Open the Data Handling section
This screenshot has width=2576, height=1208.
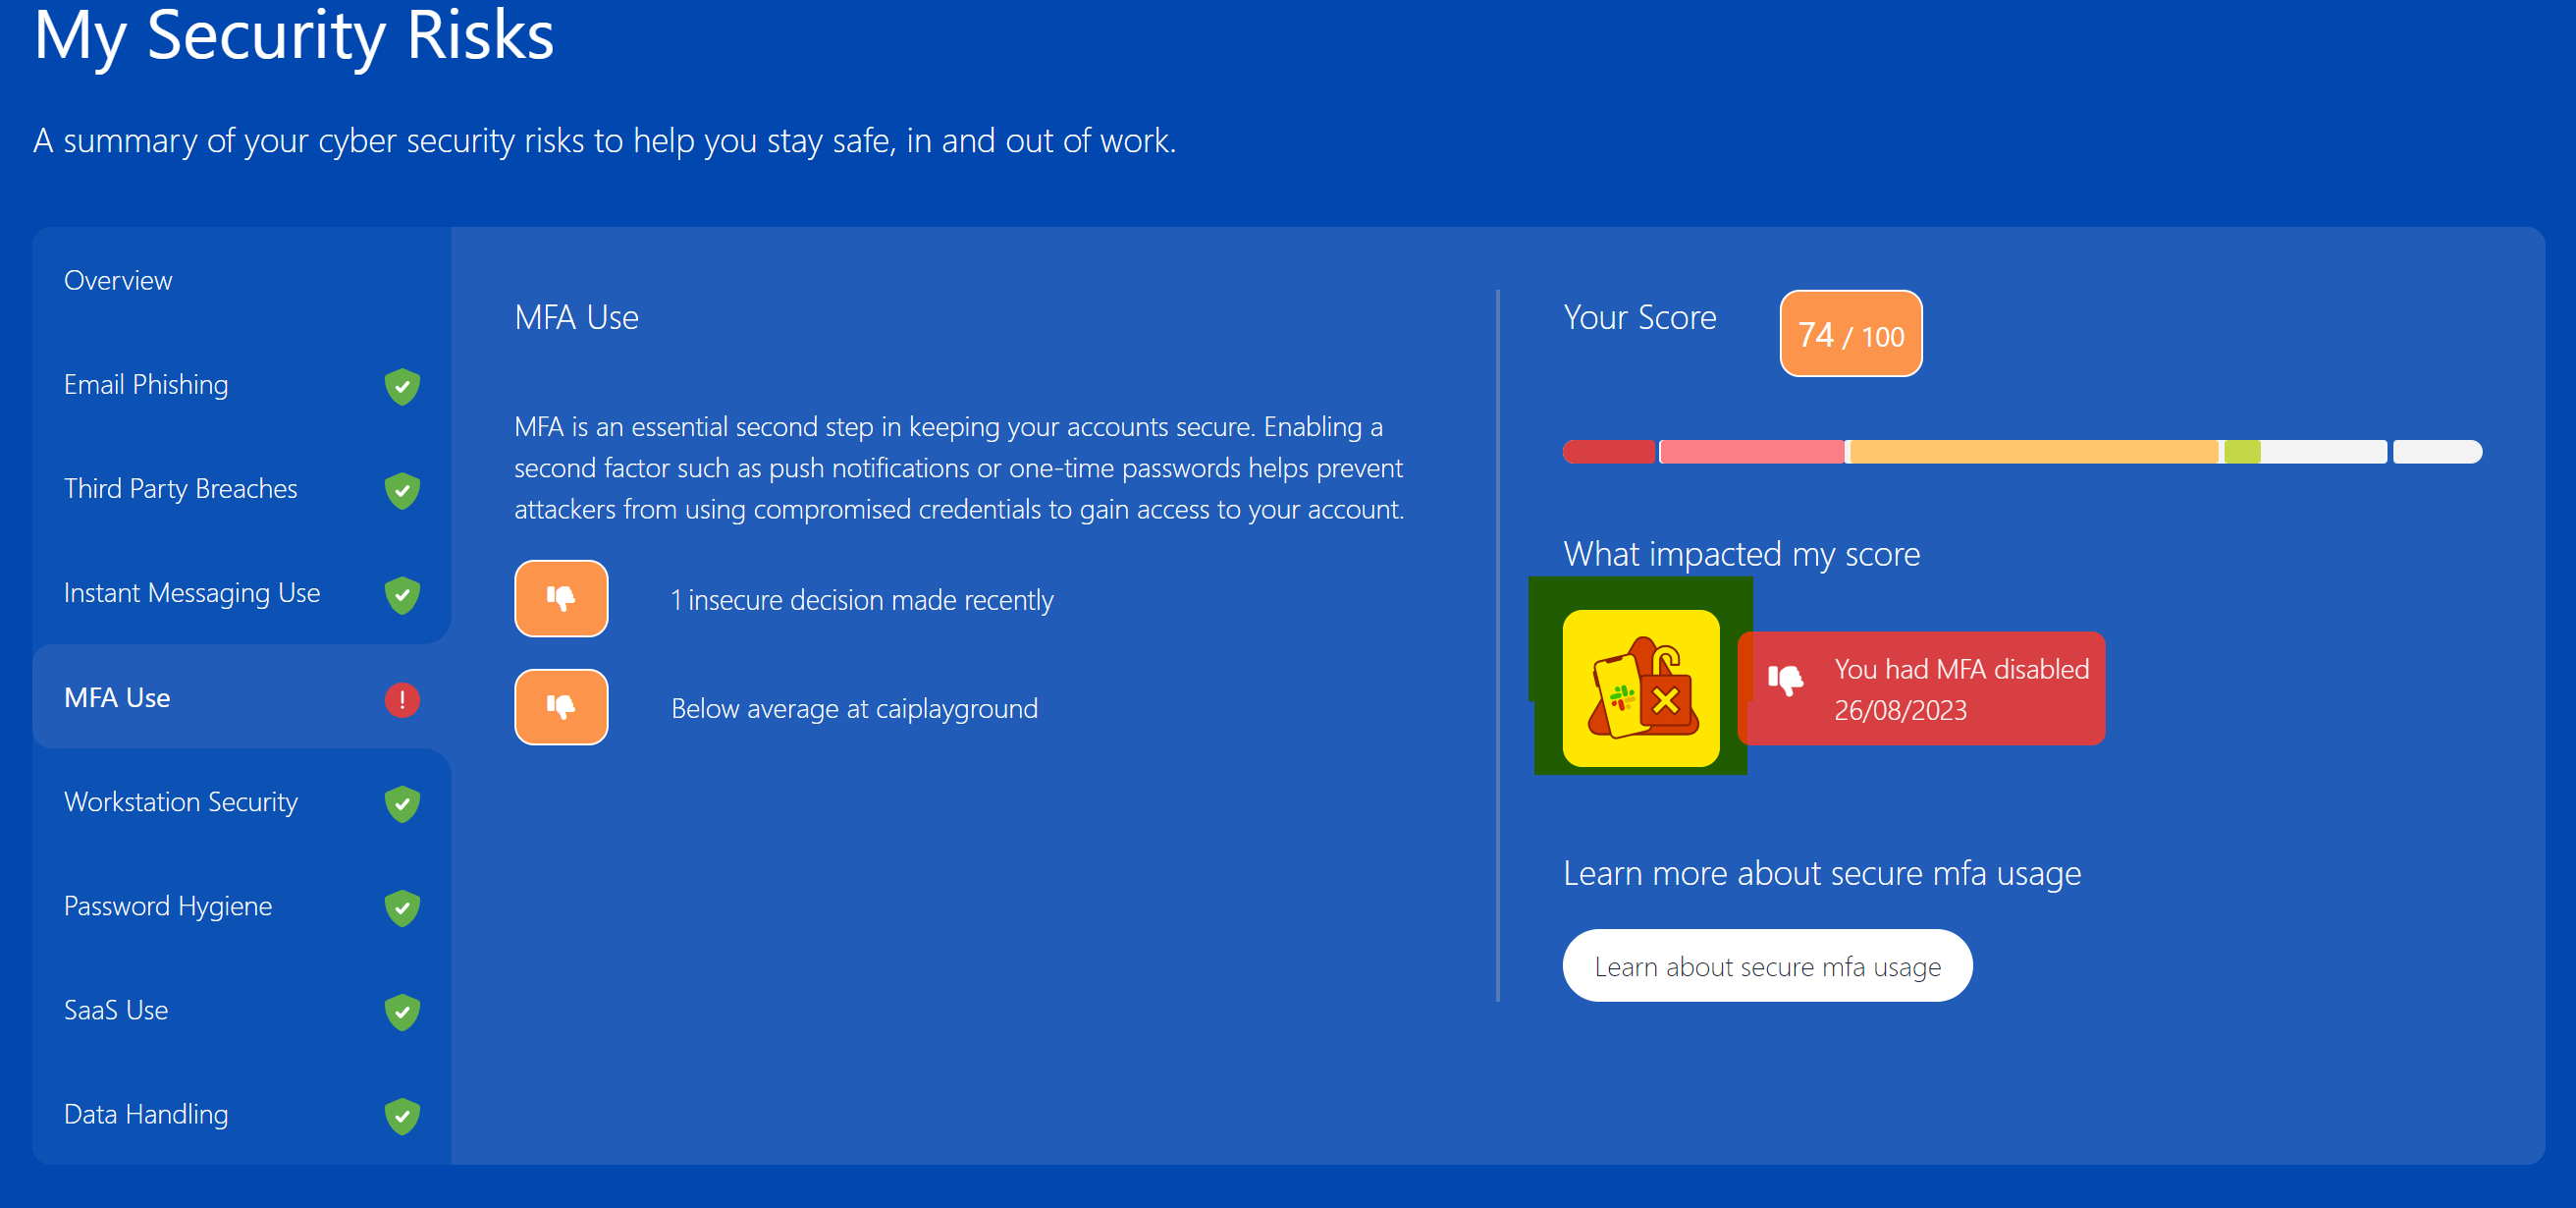241,1114
